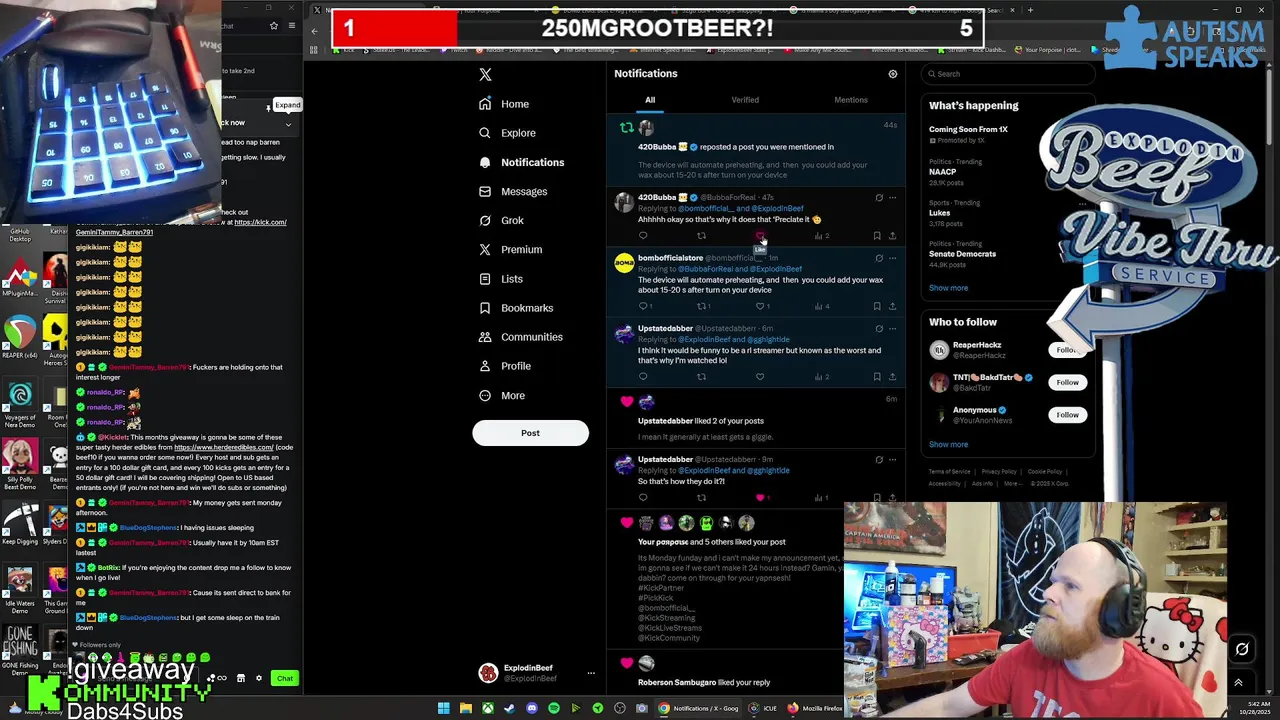Open more options on Upstatedabber's streamer reply

892,329
